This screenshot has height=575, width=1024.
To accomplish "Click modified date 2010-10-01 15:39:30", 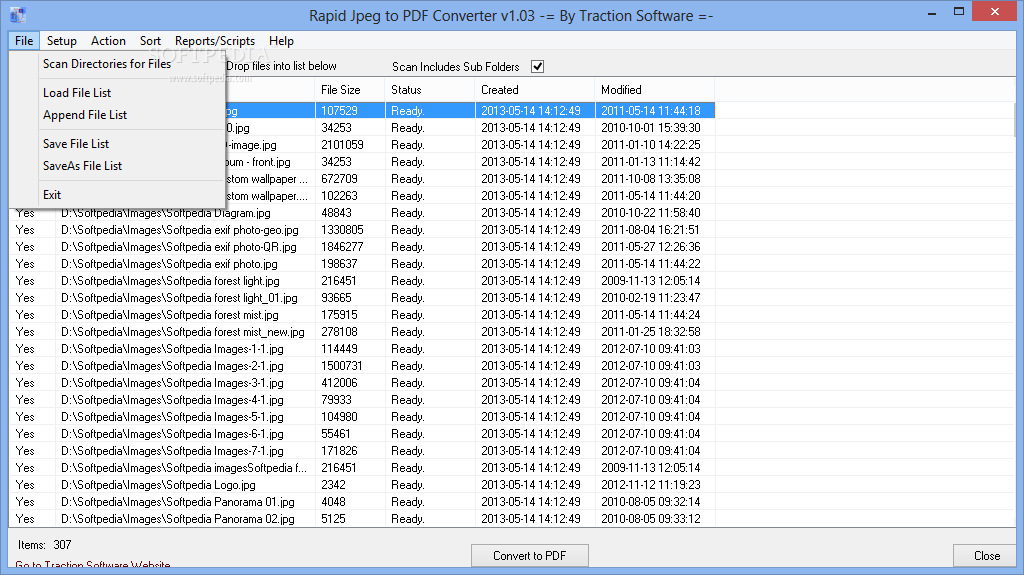I will tap(650, 128).
